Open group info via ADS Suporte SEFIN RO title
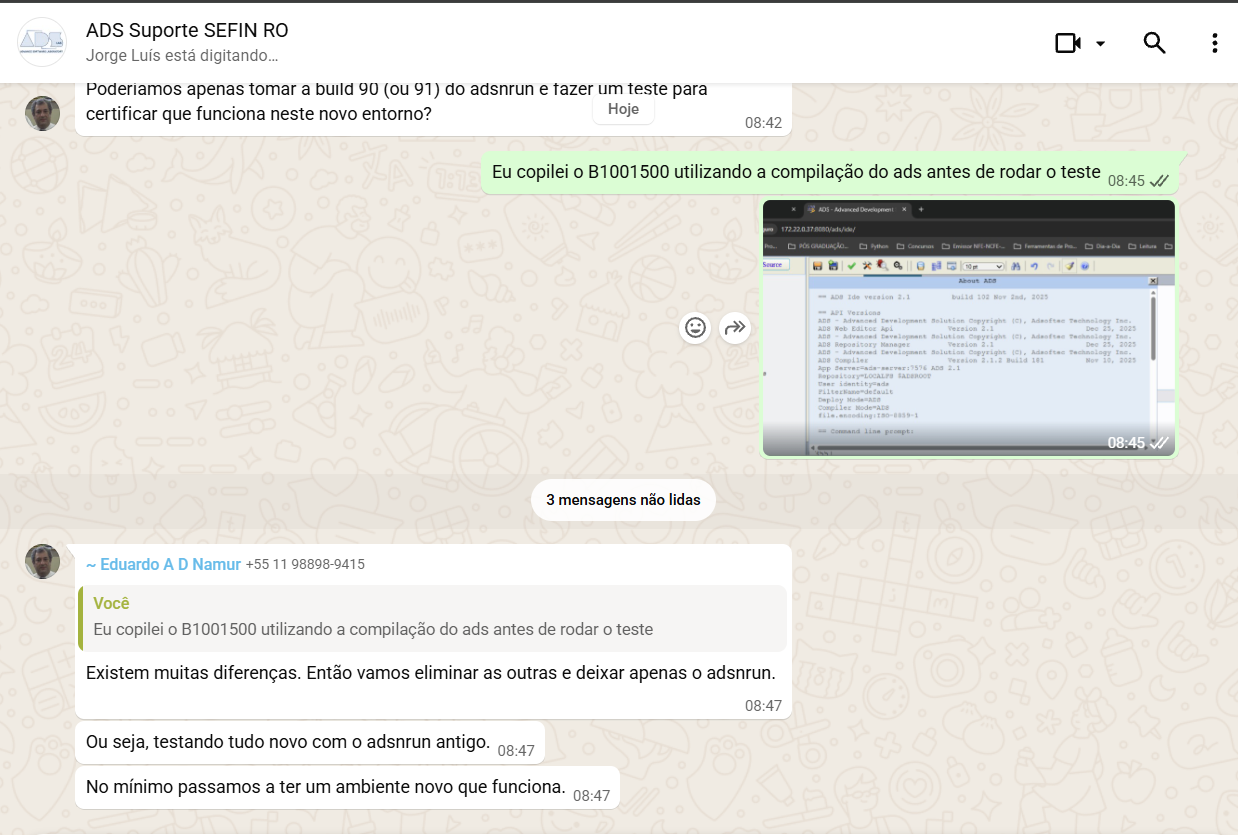 click(x=187, y=31)
